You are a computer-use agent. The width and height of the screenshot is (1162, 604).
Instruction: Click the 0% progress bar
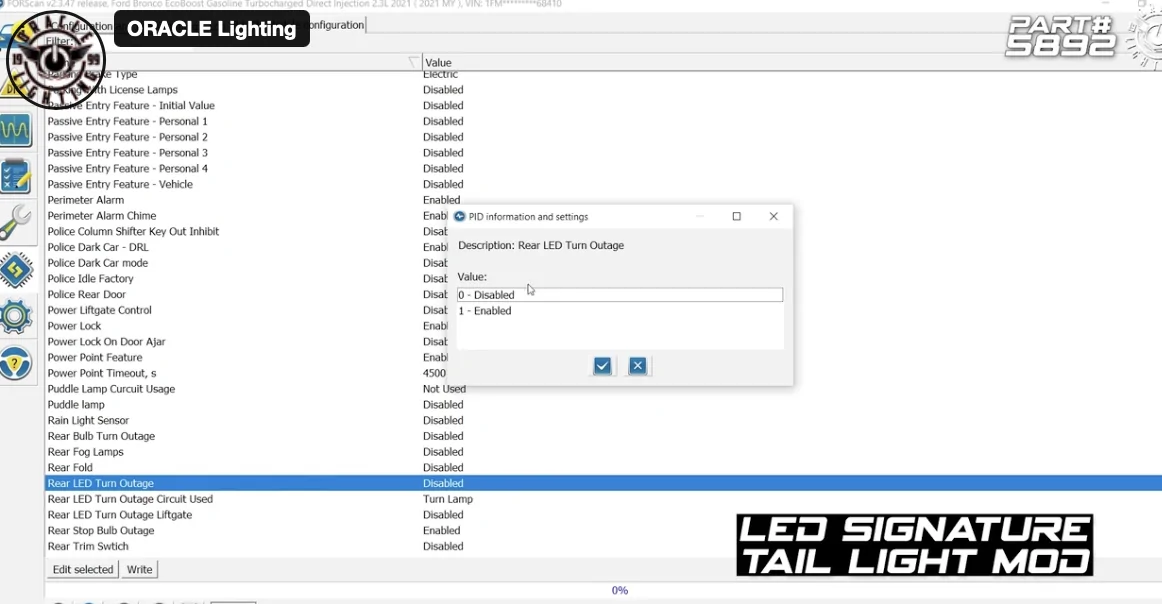(620, 590)
